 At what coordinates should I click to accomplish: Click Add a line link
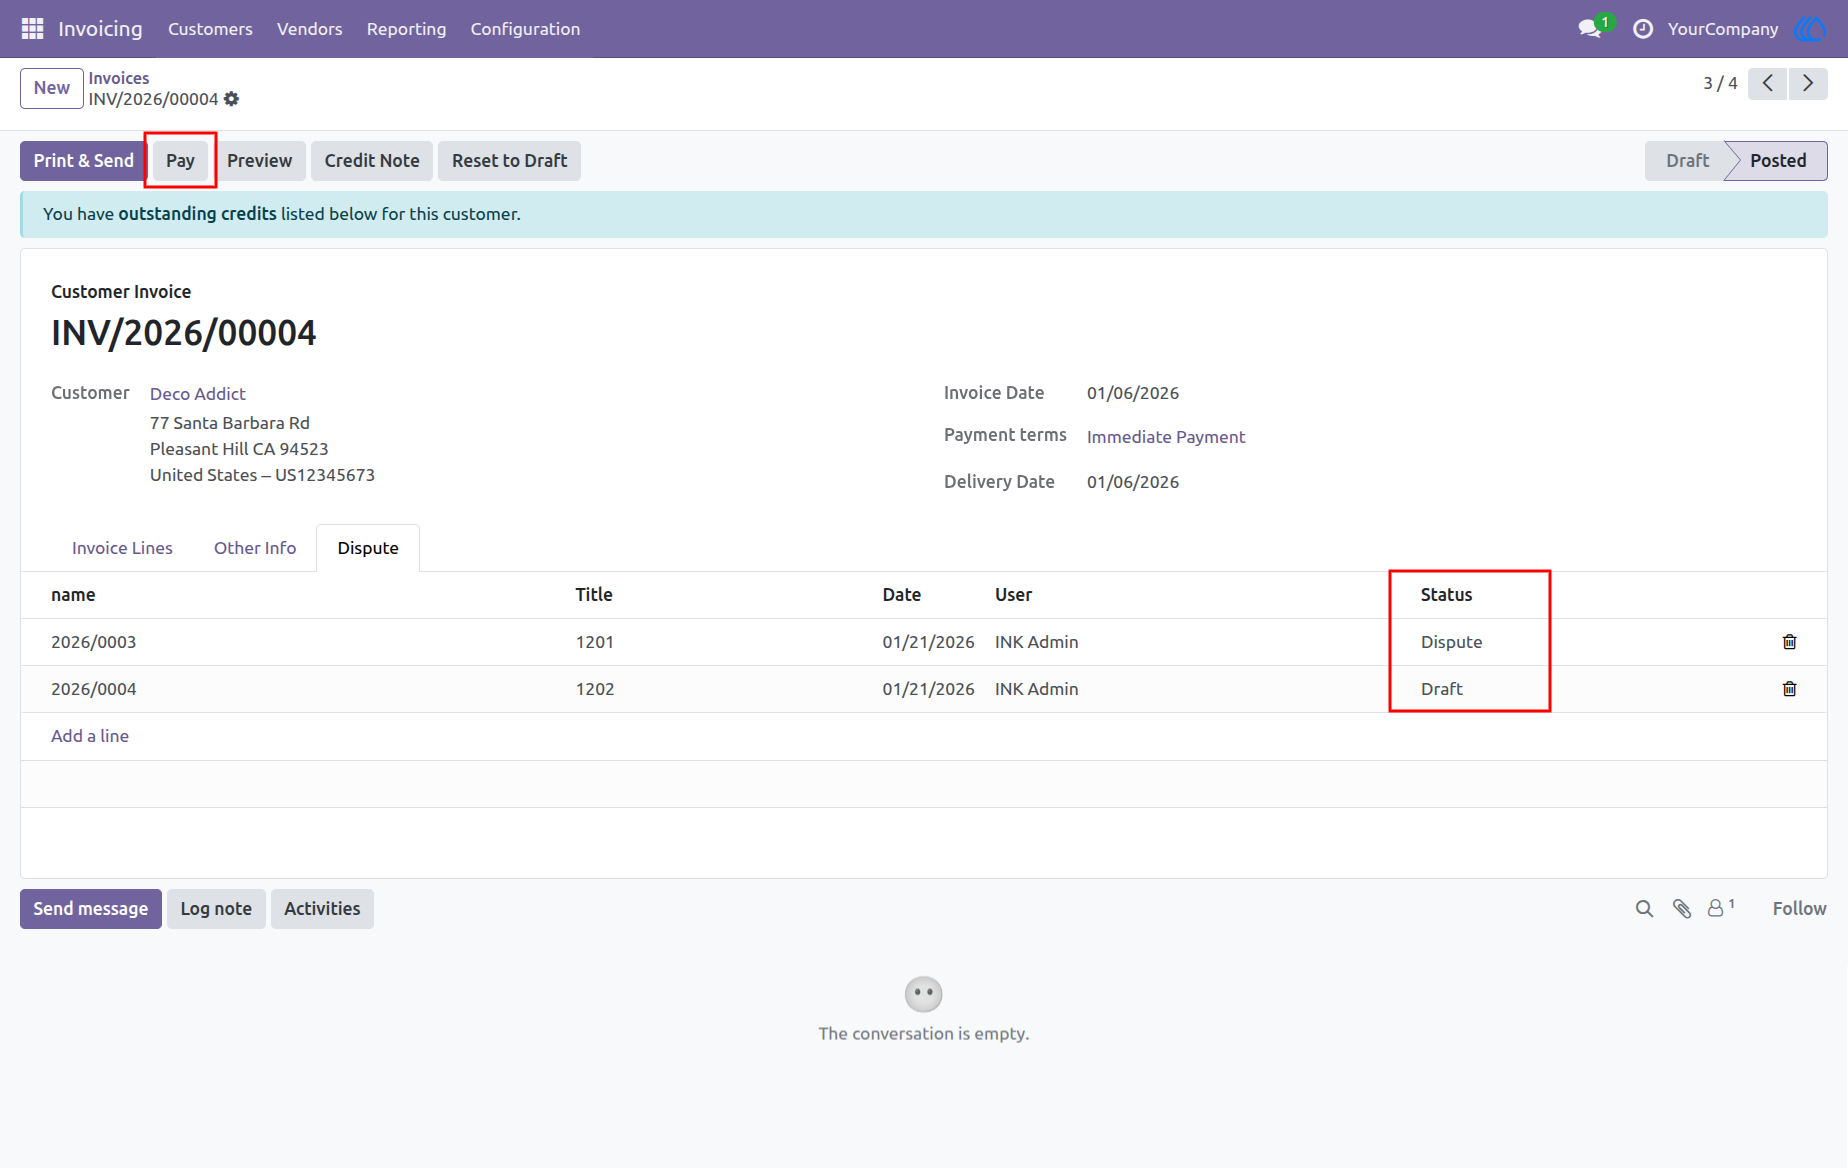tap(90, 736)
